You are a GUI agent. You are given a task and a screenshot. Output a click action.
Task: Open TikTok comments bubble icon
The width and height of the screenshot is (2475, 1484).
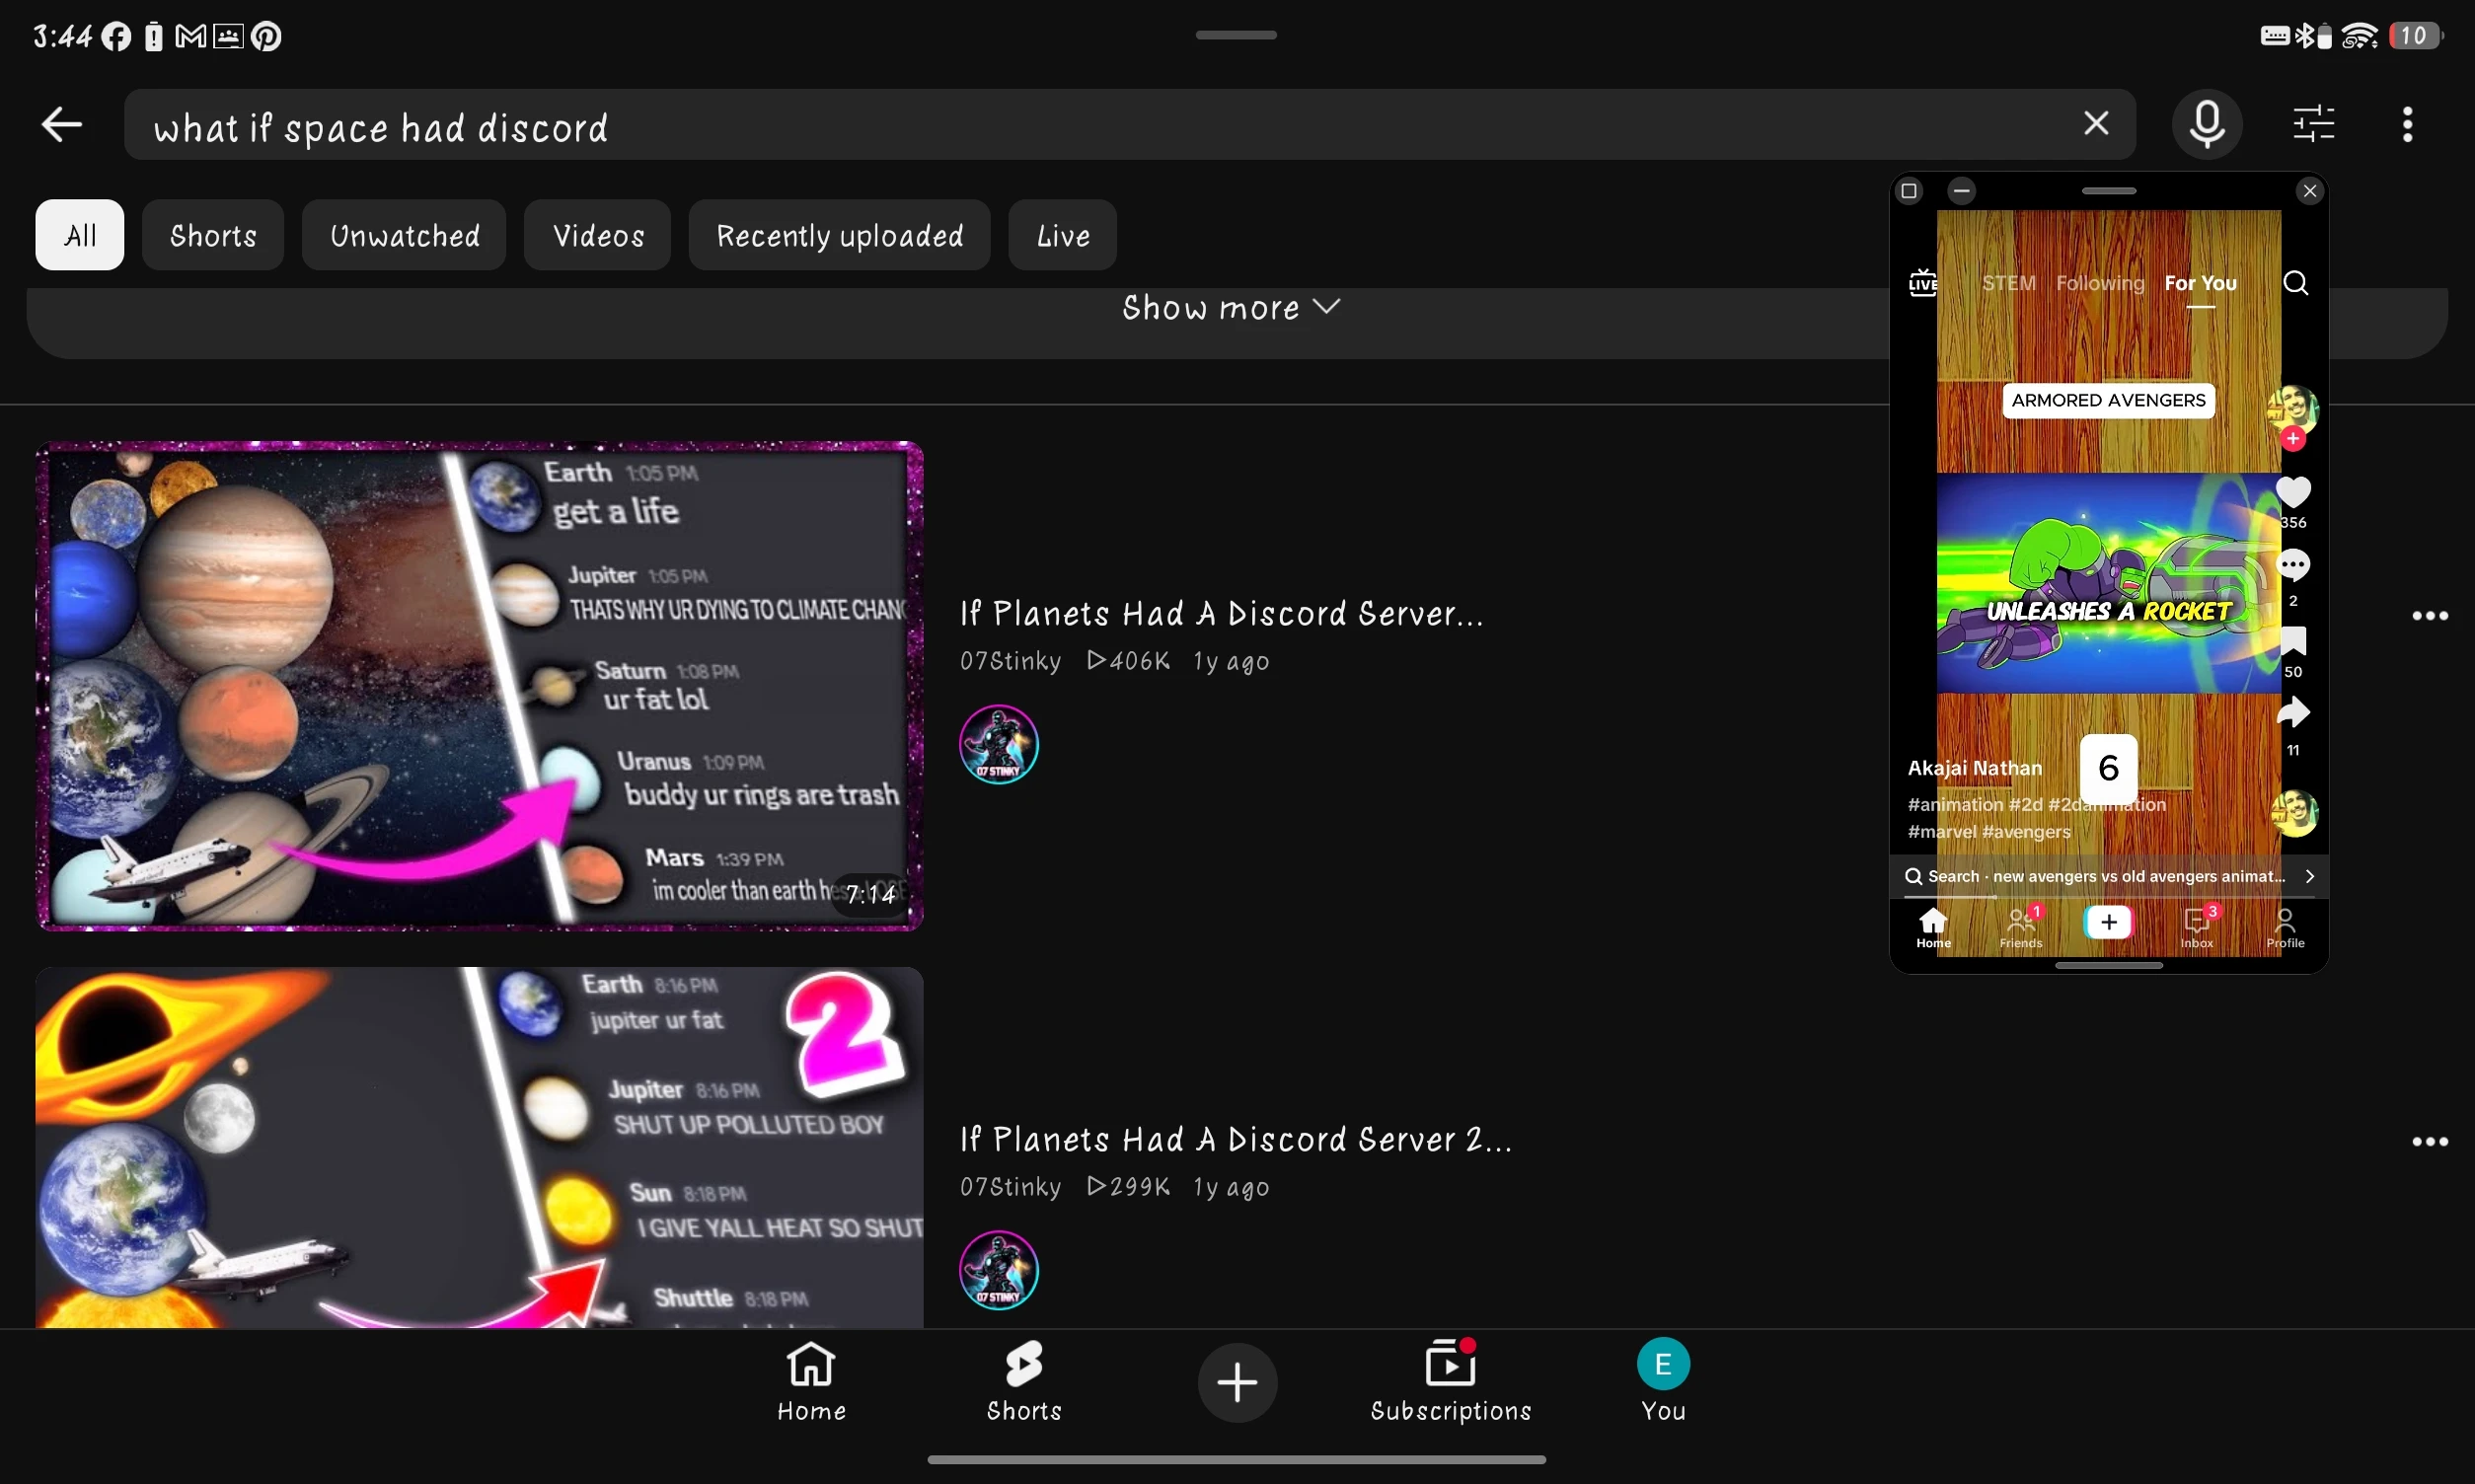pos(2293,566)
